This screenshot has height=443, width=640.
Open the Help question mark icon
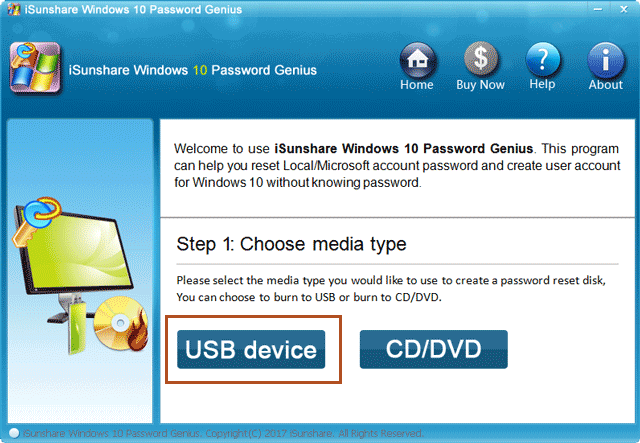(543, 60)
